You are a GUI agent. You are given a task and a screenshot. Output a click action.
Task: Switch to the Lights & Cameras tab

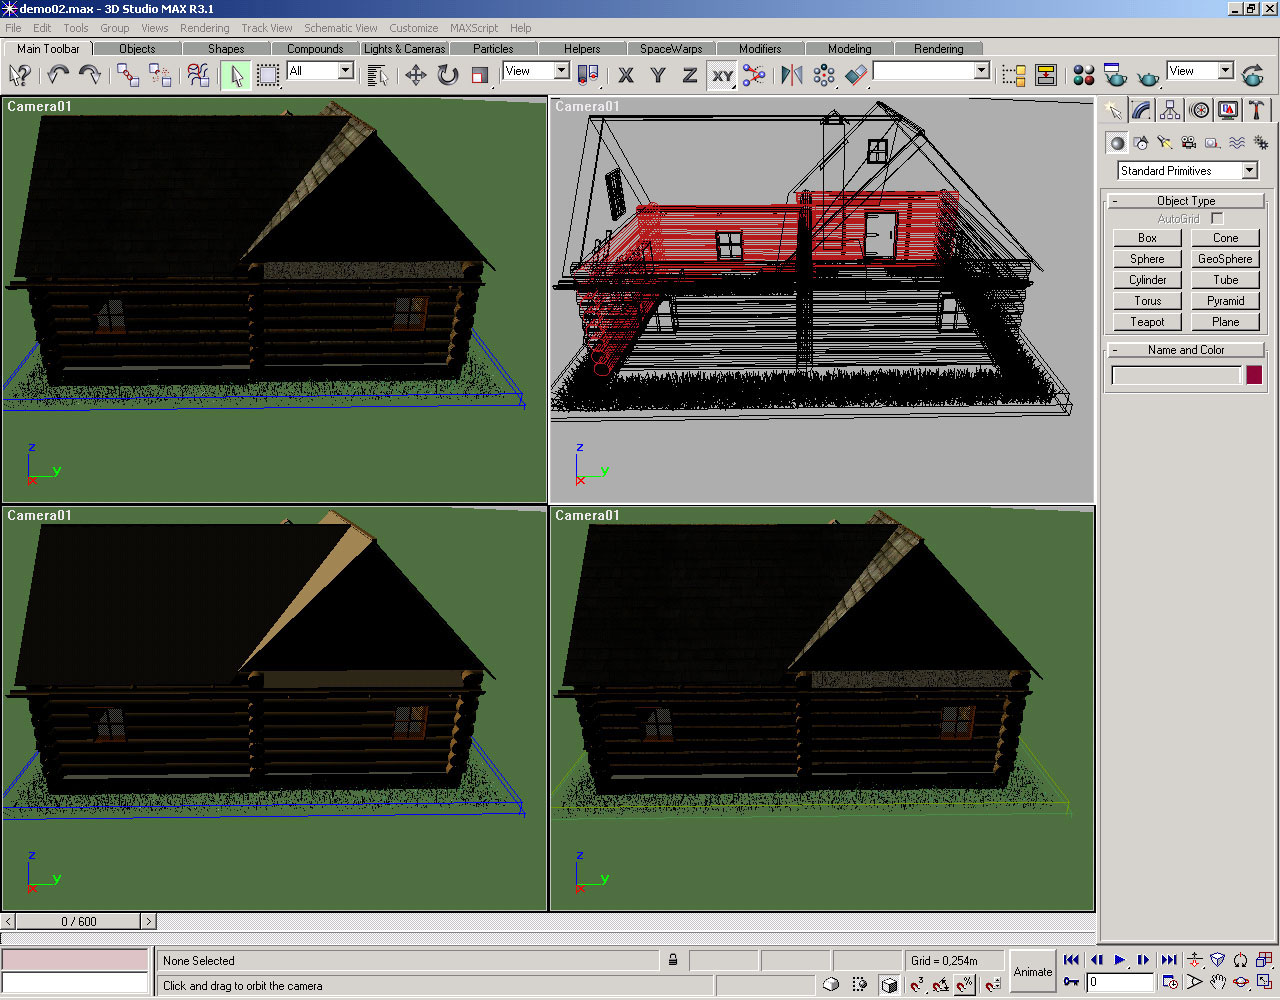404,48
